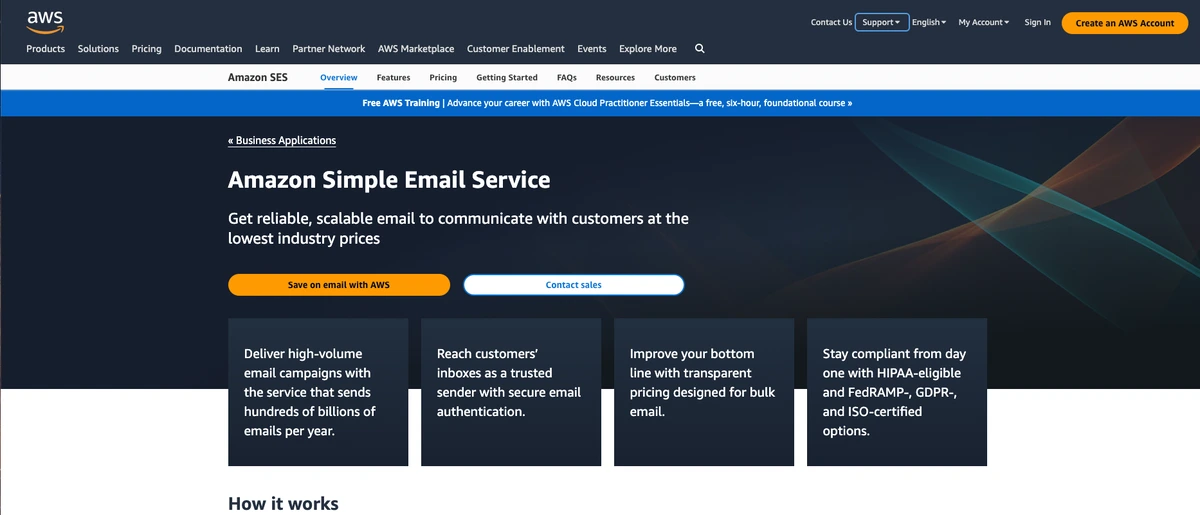Go to the Pricing top menu item
This screenshot has width=1200, height=515.
coord(146,48)
